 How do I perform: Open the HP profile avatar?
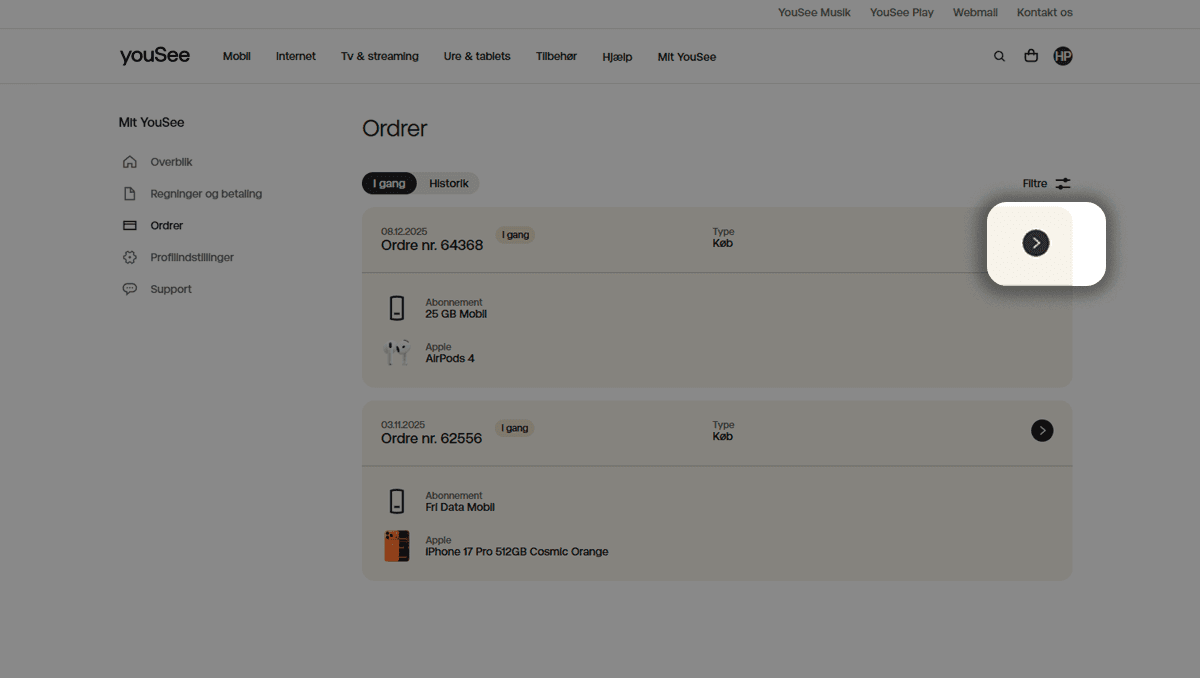pos(1063,57)
